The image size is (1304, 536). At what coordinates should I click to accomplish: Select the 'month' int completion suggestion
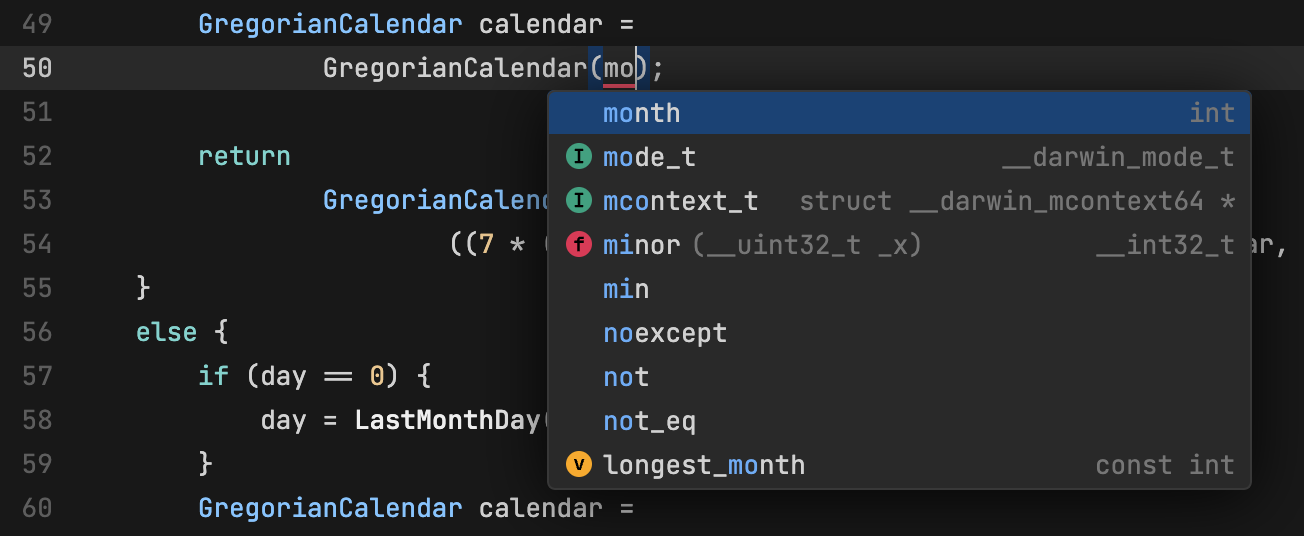(x=641, y=113)
